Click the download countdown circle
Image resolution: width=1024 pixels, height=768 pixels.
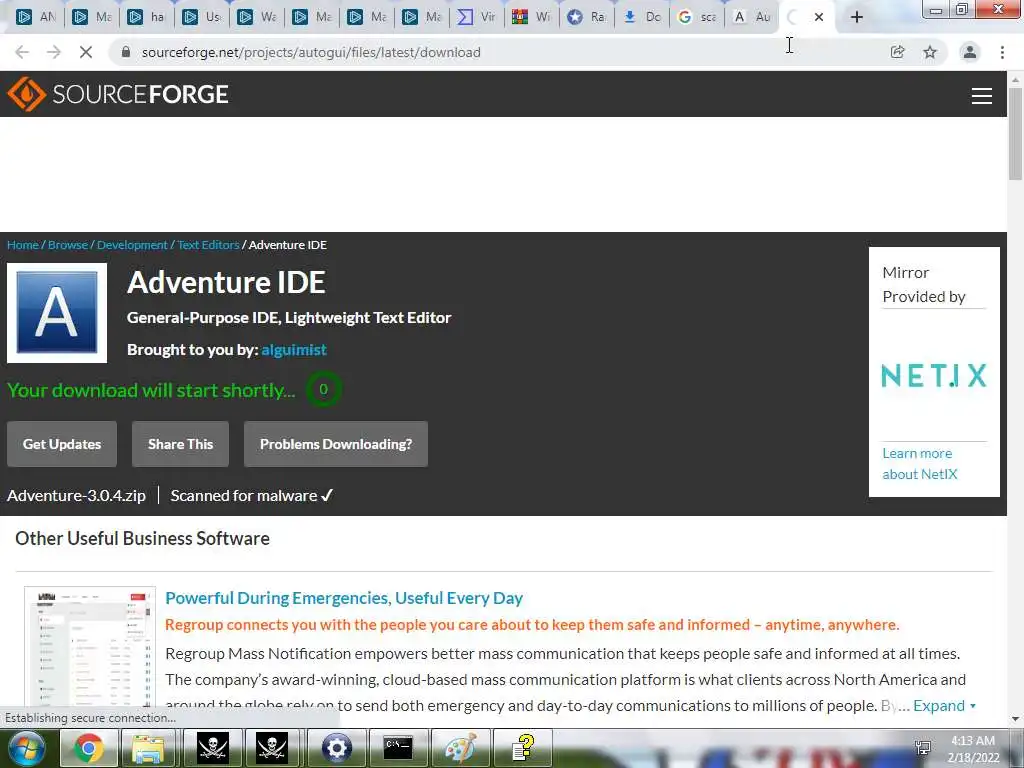tap(323, 389)
